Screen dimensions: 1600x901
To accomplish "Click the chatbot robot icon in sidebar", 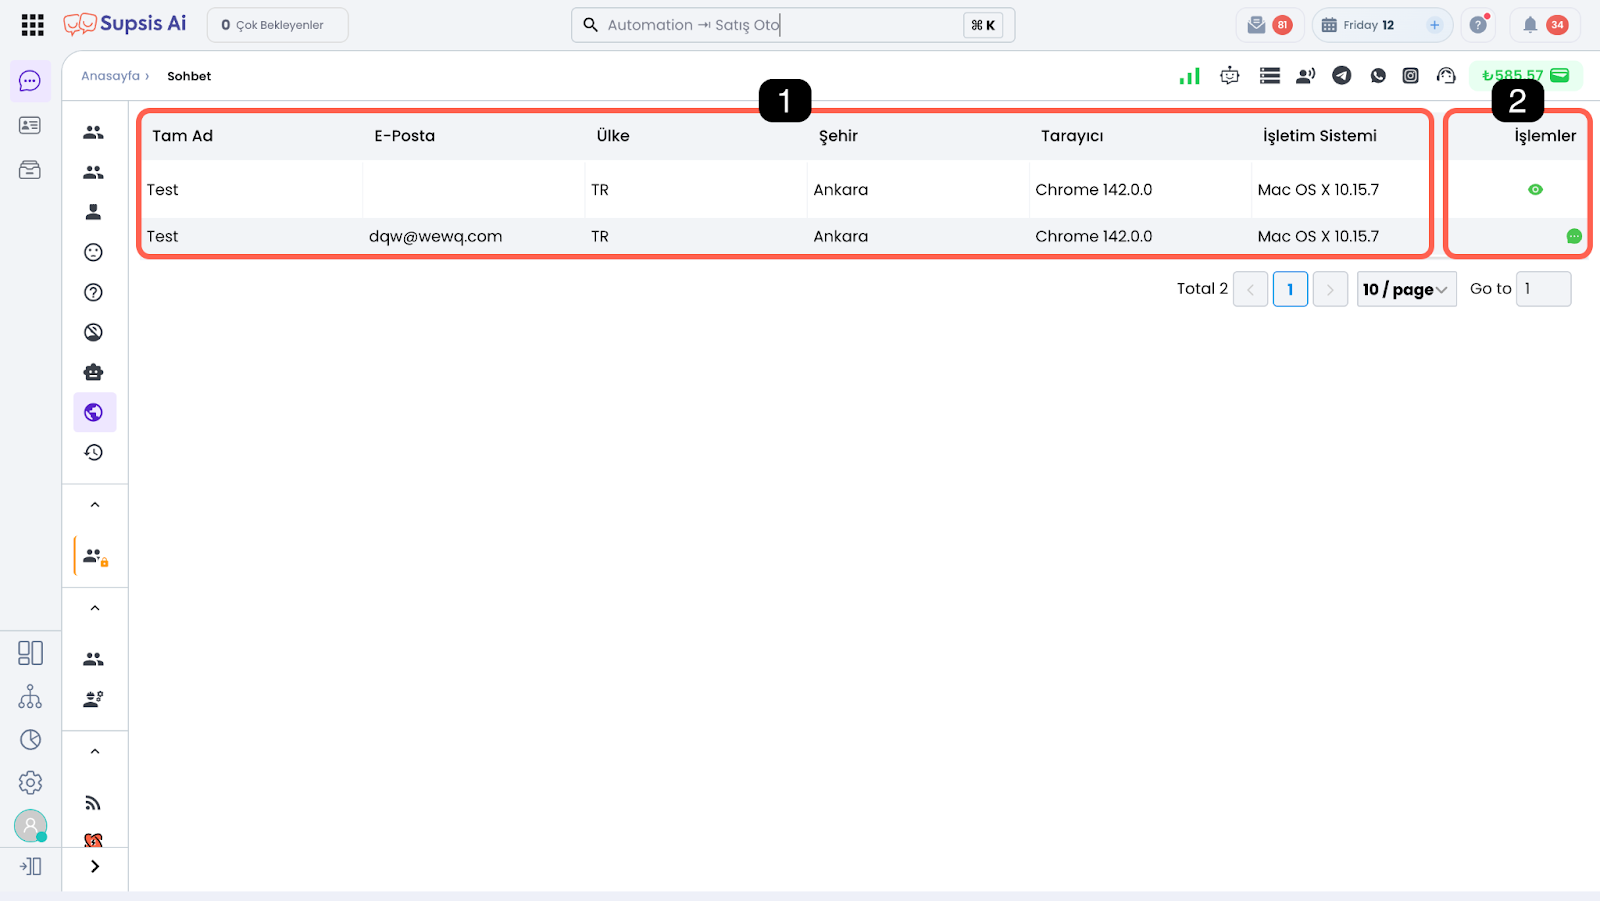I will tap(93, 372).
